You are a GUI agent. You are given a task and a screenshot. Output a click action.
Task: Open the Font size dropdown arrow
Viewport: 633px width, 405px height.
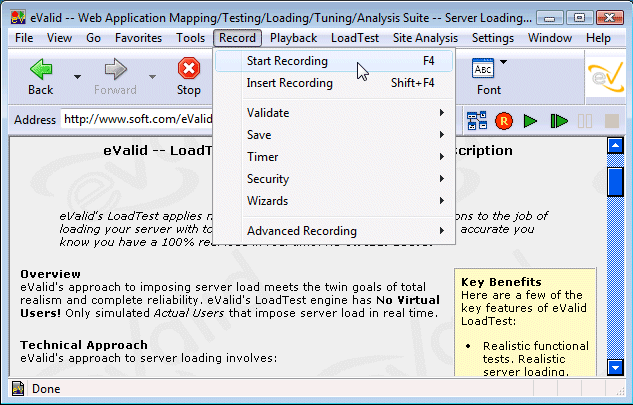pyautogui.click(x=504, y=63)
